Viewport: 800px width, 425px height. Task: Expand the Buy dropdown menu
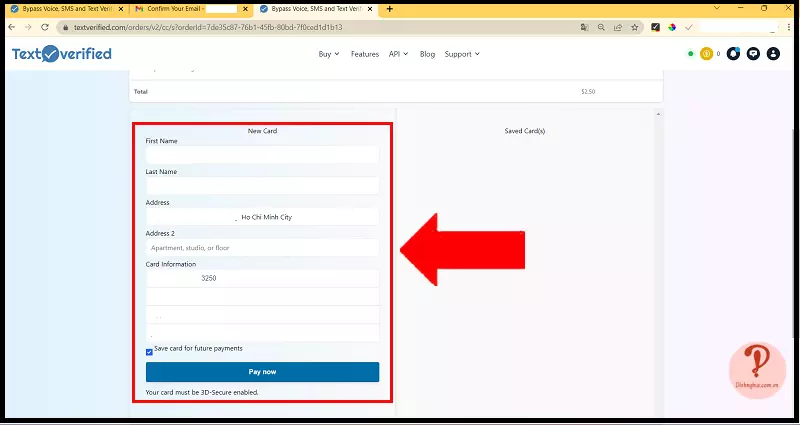tap(329, 54)
